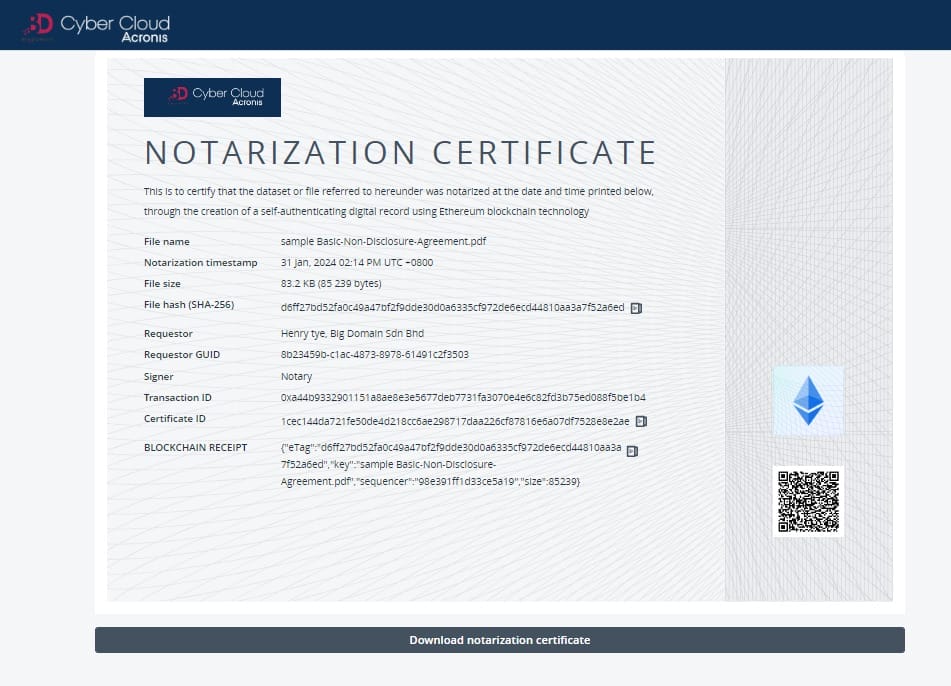The image size is (951, 686).
Task: Click the notarization timestamp 31 Jan, 2024
Action: [x=357, y=263]
